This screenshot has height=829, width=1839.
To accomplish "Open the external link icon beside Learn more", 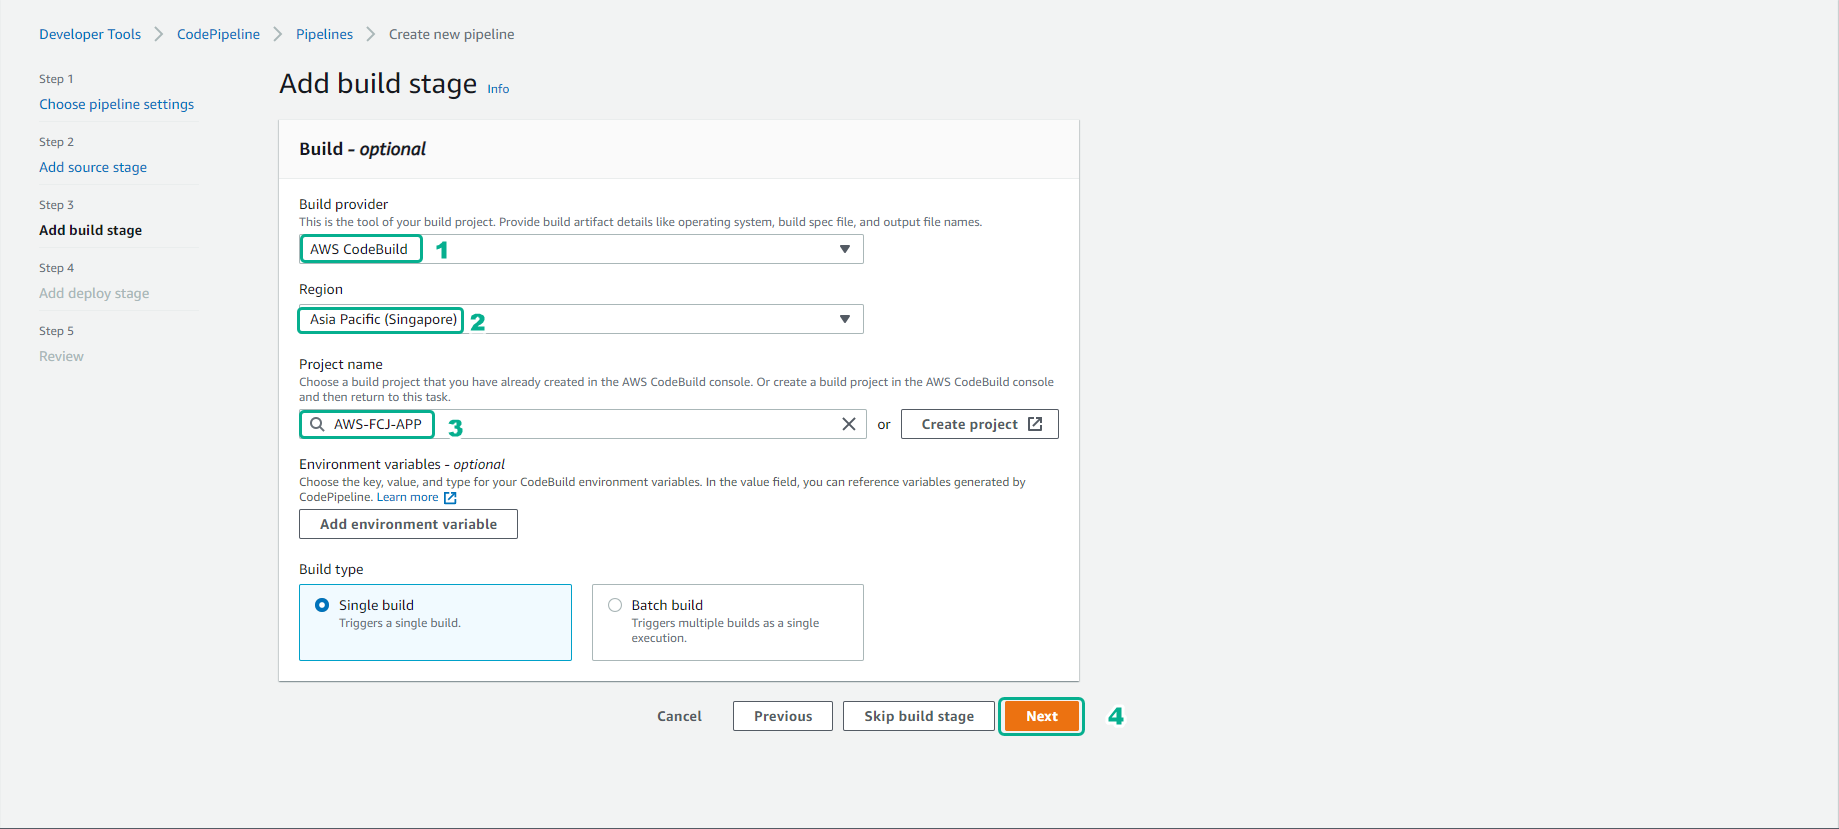I will [x=450, y=497].
